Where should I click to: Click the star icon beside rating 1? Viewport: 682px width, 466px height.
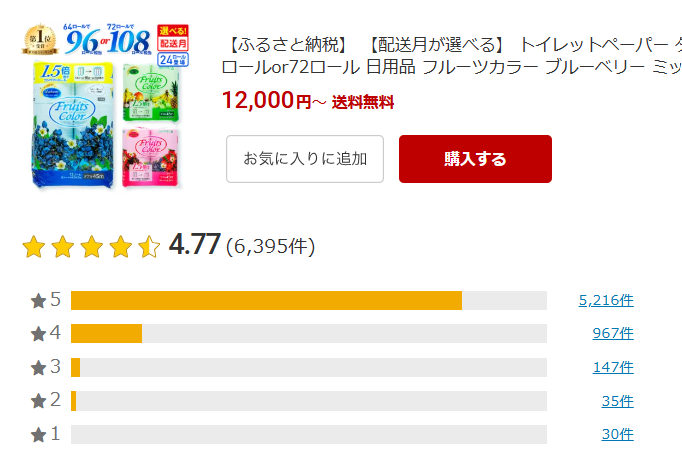[38, 434]
